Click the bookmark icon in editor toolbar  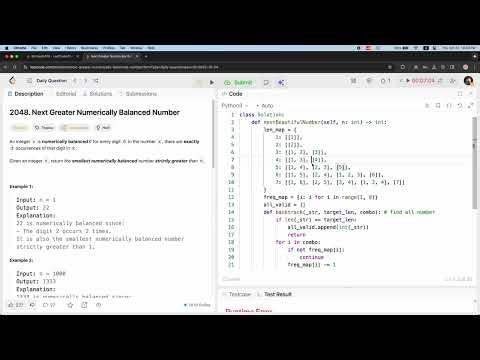coord(438,106)
